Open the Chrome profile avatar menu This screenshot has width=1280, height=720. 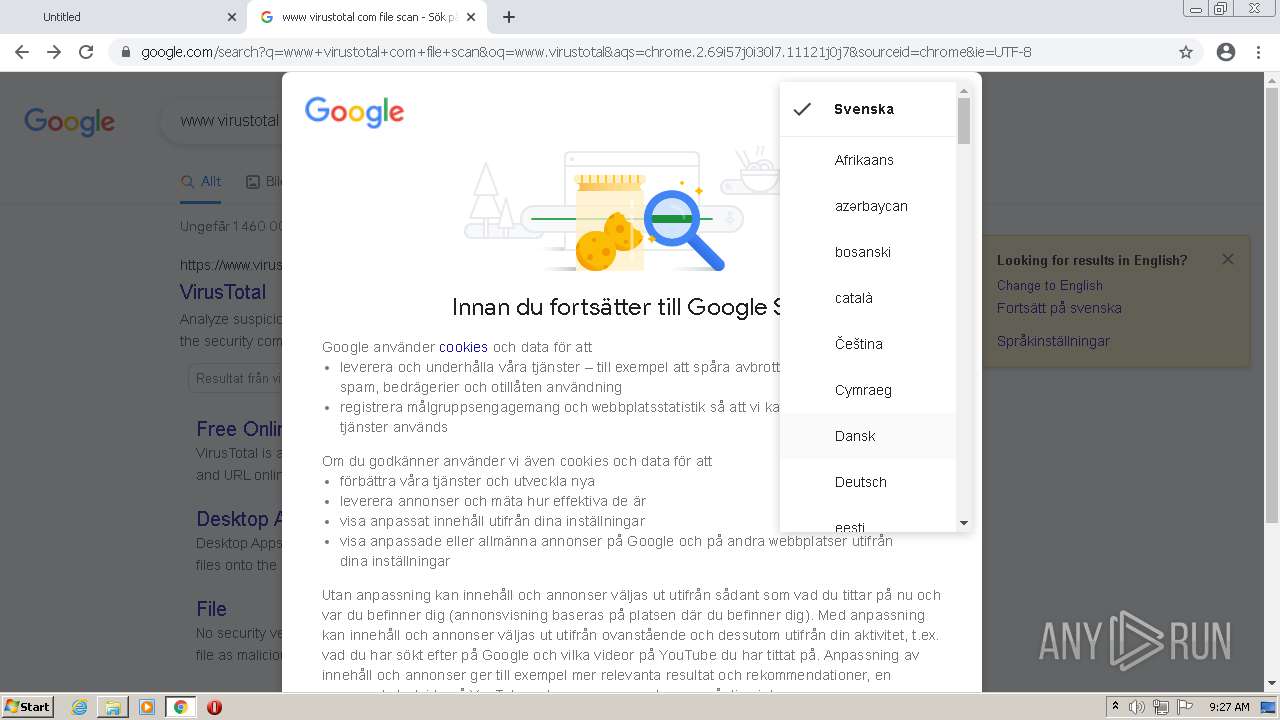pyautogui.click(x=1226, y=52)
